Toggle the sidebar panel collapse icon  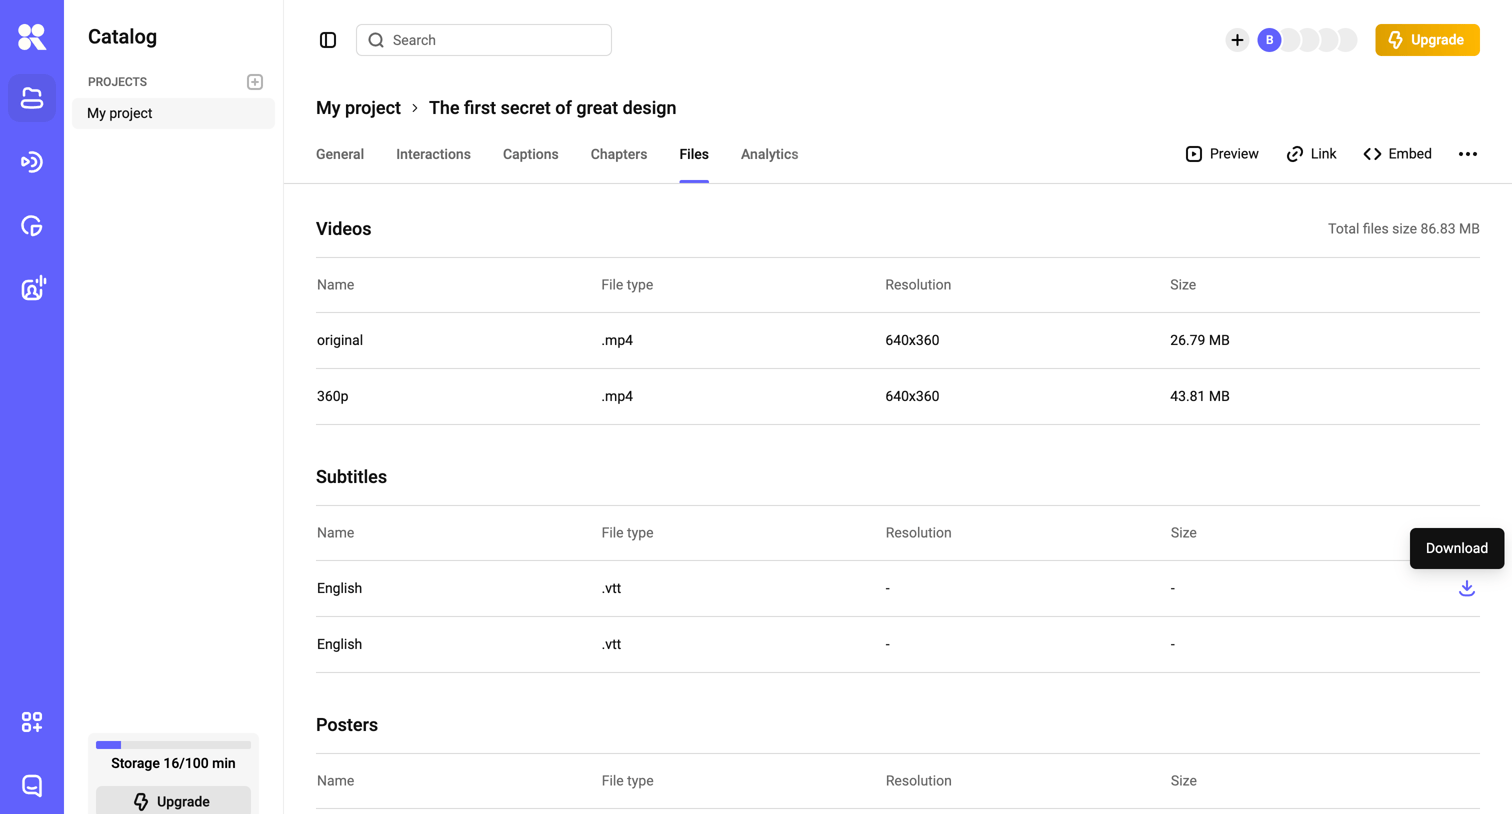pyautogui.click(x=328, y=40)
